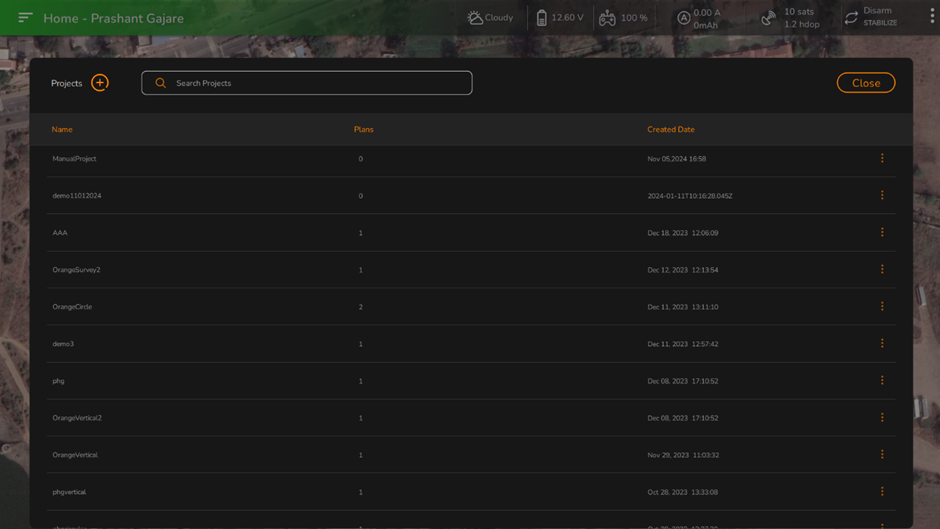
Task: Sort by the Created Date column header
Action: point(670,129)
